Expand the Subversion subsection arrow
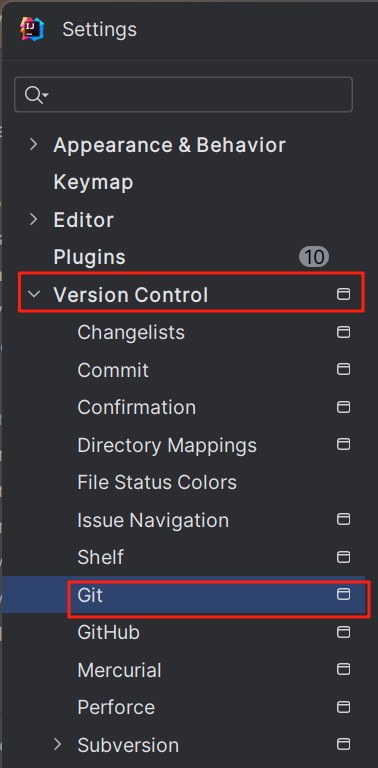Screen dimensions: 378x768 pyautogui.click(x=58, y=744)
